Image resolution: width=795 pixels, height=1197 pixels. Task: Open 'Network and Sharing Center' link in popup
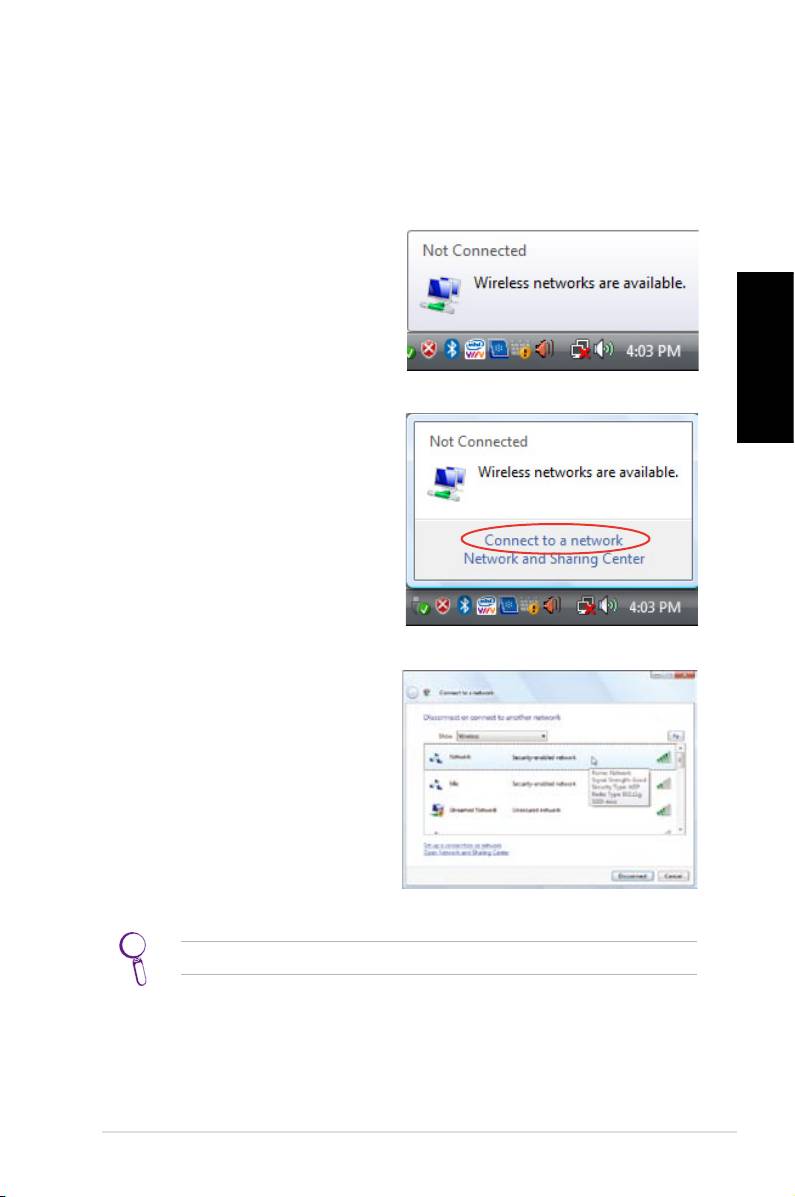coord(554,559)
